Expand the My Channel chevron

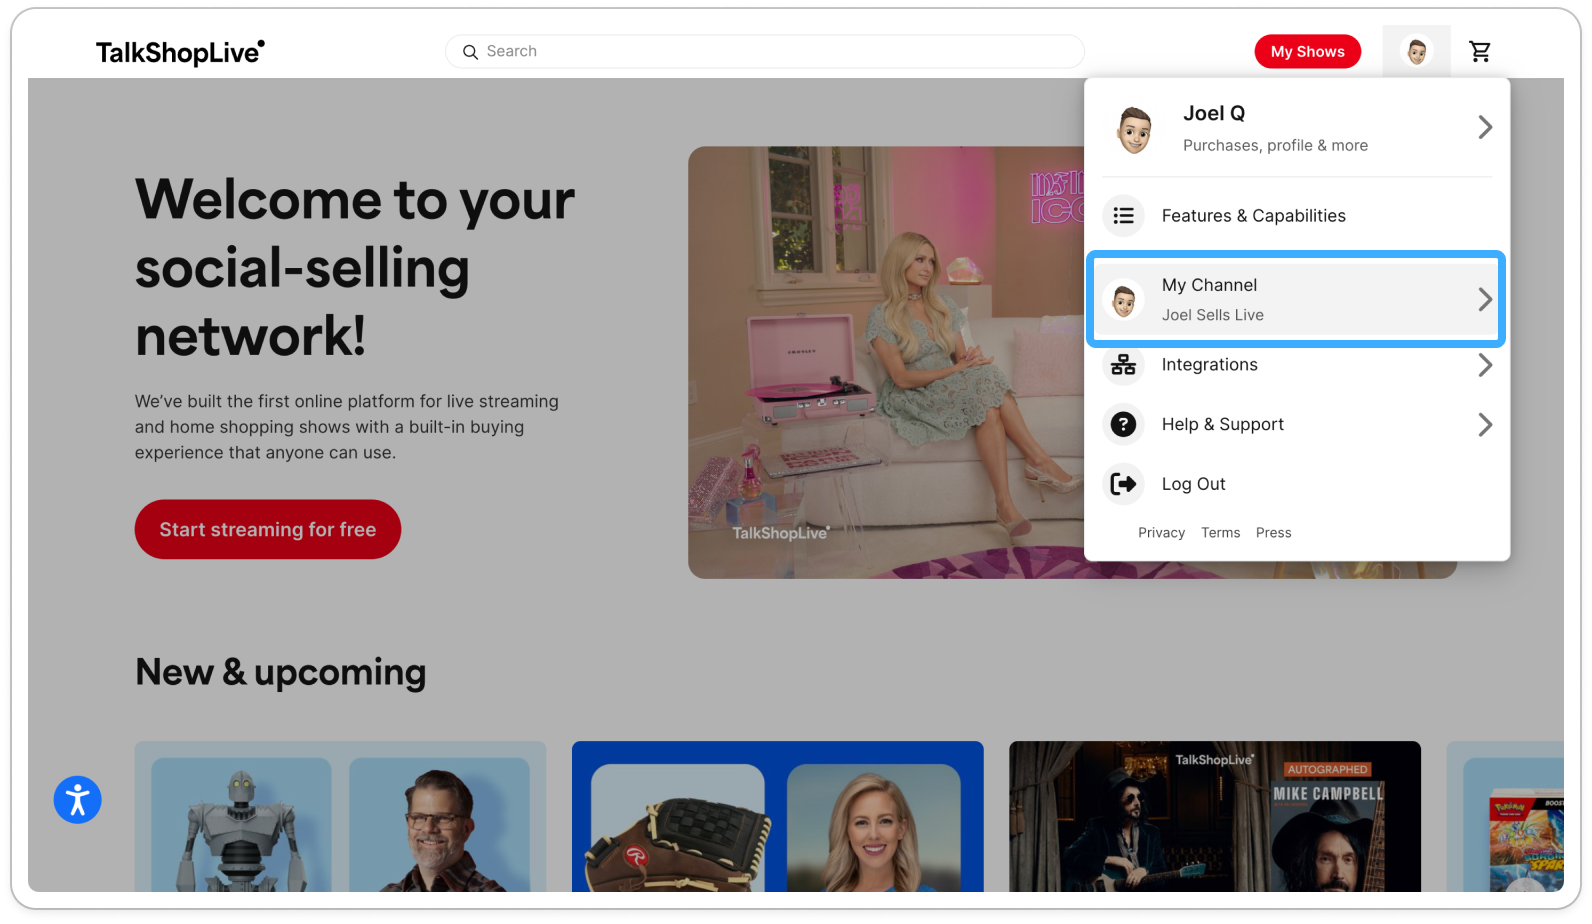[x=1485, y=299]
